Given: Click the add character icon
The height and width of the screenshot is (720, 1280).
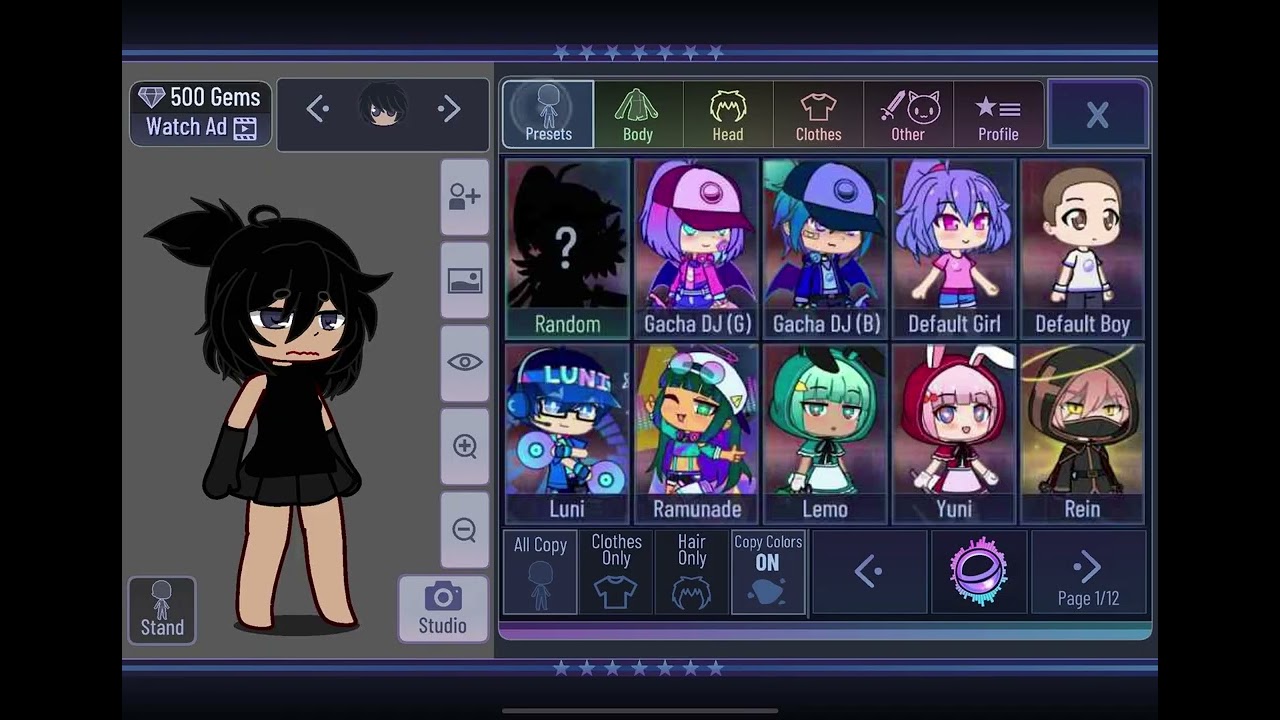Looking at the screenshot, I should [x=465, y=197].
